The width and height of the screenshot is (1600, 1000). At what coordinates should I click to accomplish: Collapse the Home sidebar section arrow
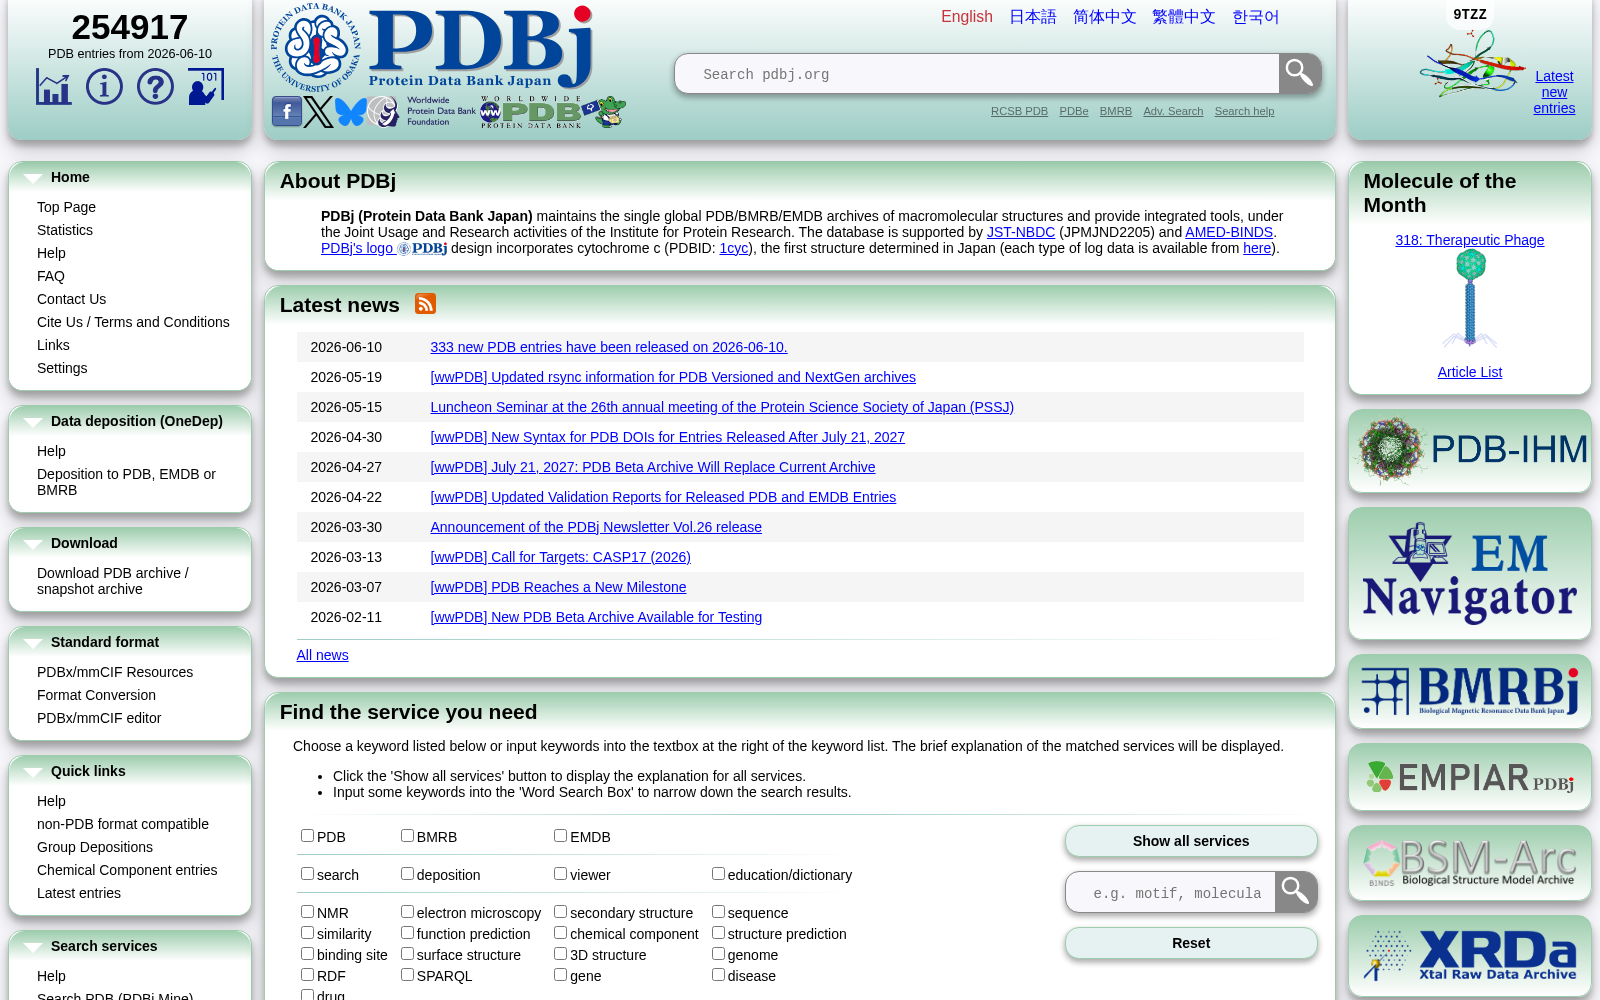pos(33,178)
